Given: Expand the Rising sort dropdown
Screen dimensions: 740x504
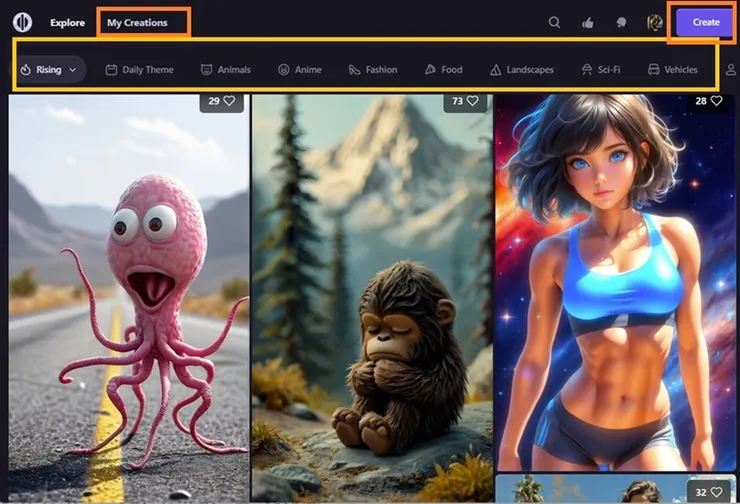Looking at the screenshot, I should point(49,70).
